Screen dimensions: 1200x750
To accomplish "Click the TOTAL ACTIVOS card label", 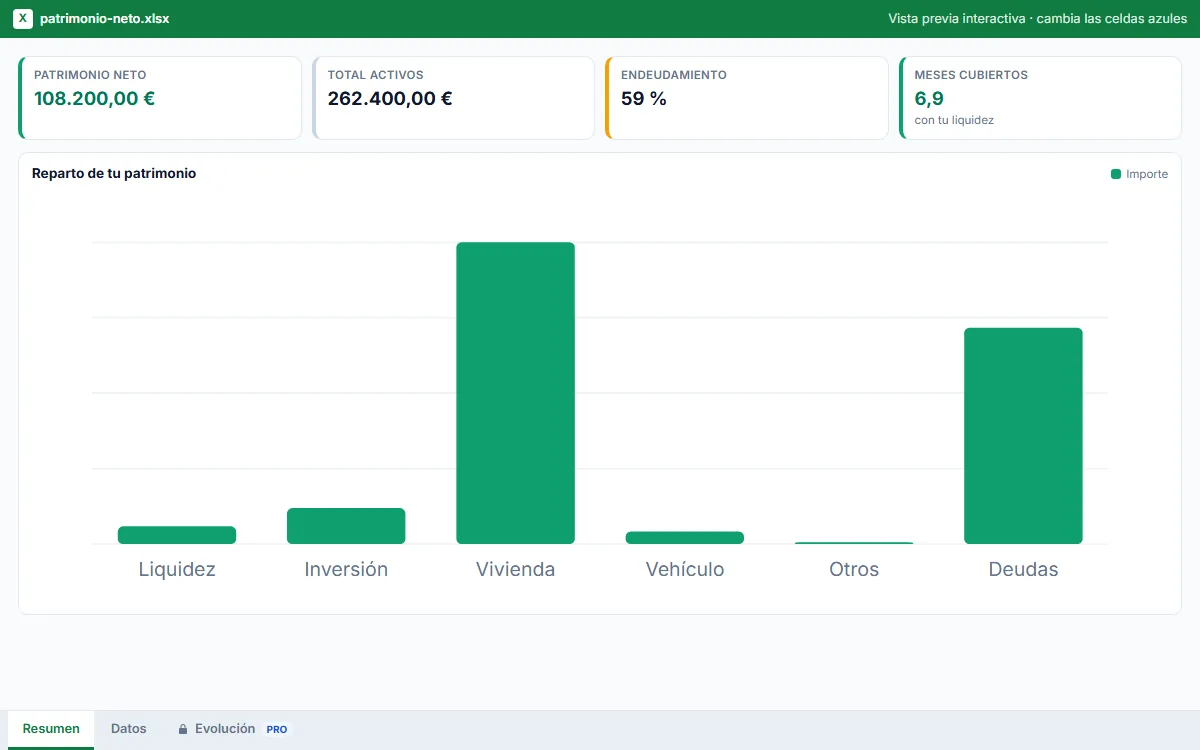I will coord(376,75).
